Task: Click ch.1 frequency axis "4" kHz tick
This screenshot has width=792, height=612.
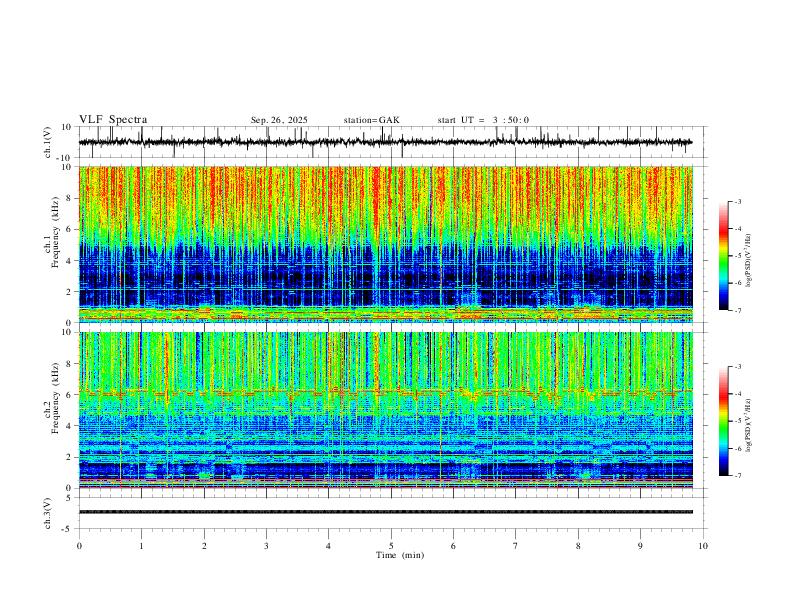Action: (71, 261)
